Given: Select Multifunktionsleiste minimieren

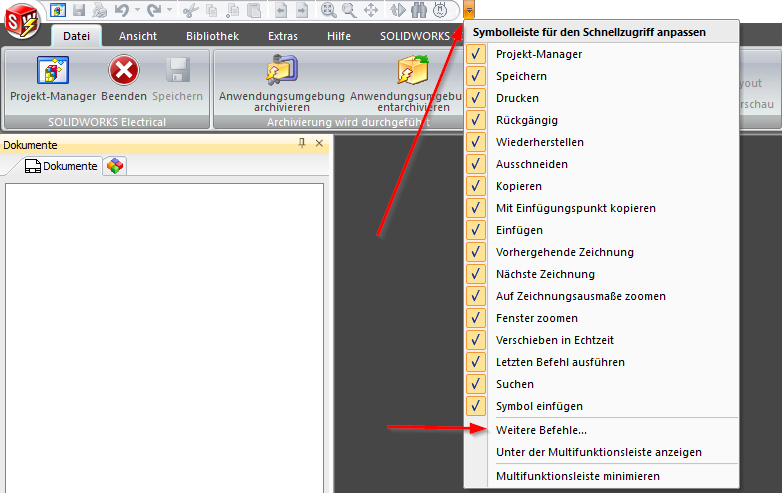Looking at the screenshot, I should (578, 476).
